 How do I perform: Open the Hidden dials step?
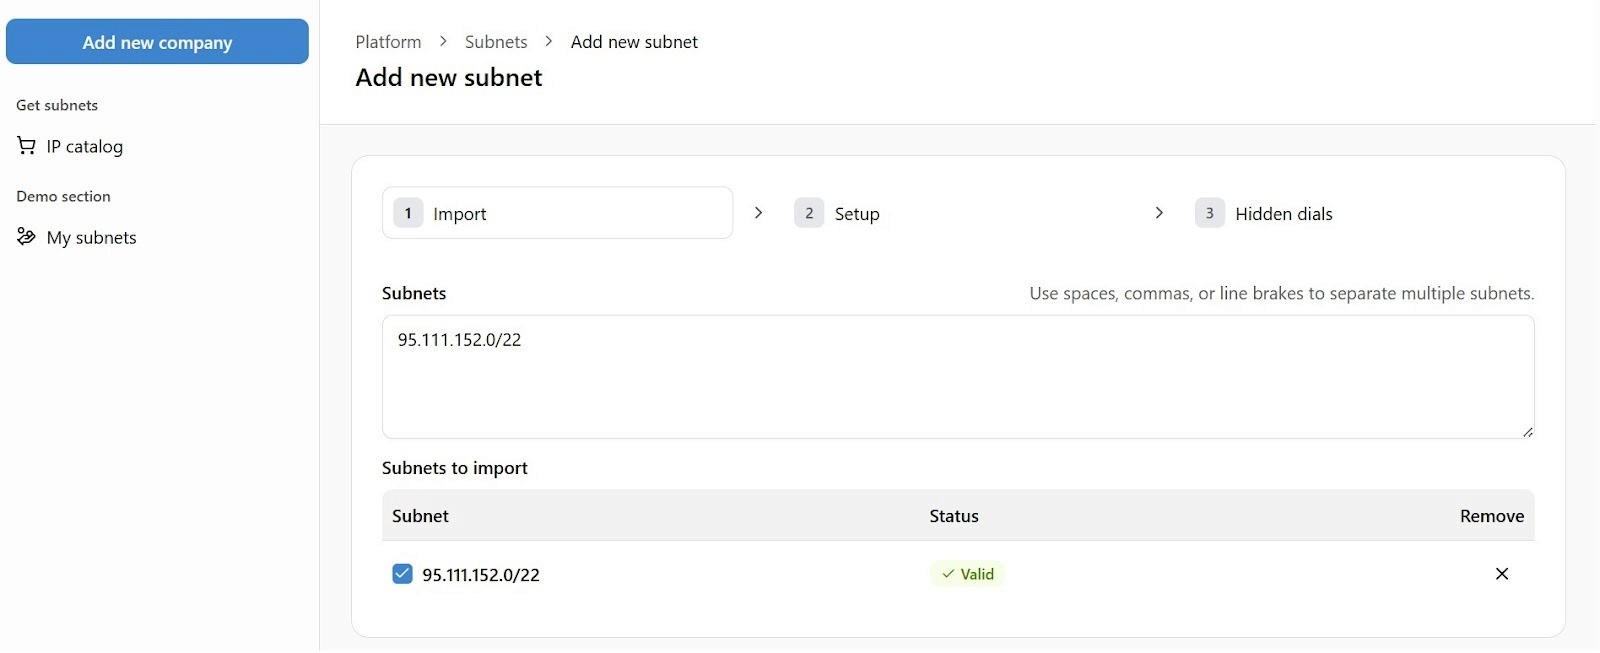tap(1283, 213)
